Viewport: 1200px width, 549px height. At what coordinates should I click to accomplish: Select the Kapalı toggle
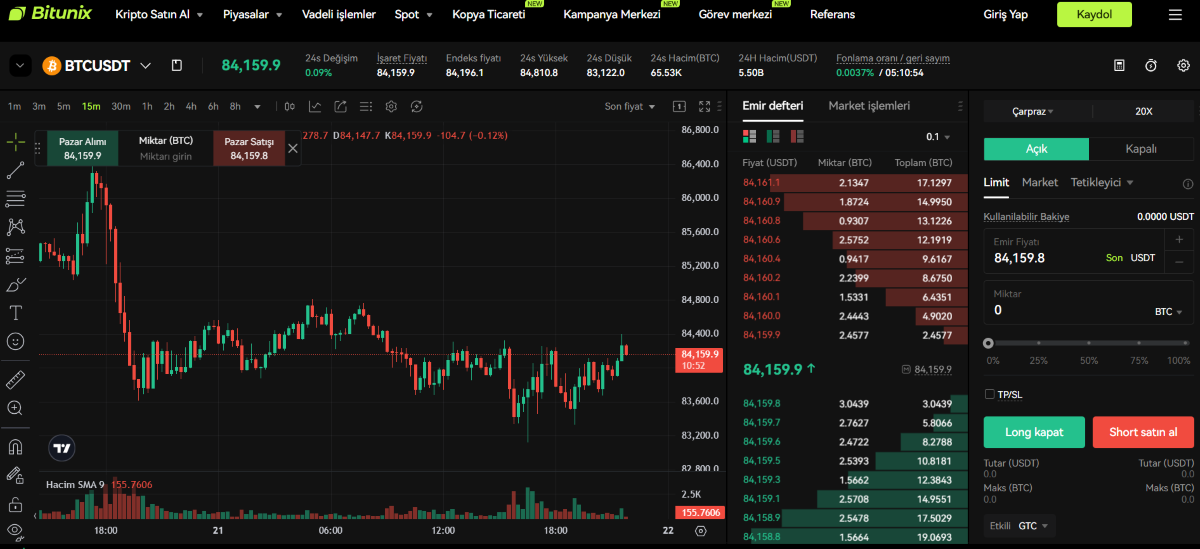(x=1141, y=148)
